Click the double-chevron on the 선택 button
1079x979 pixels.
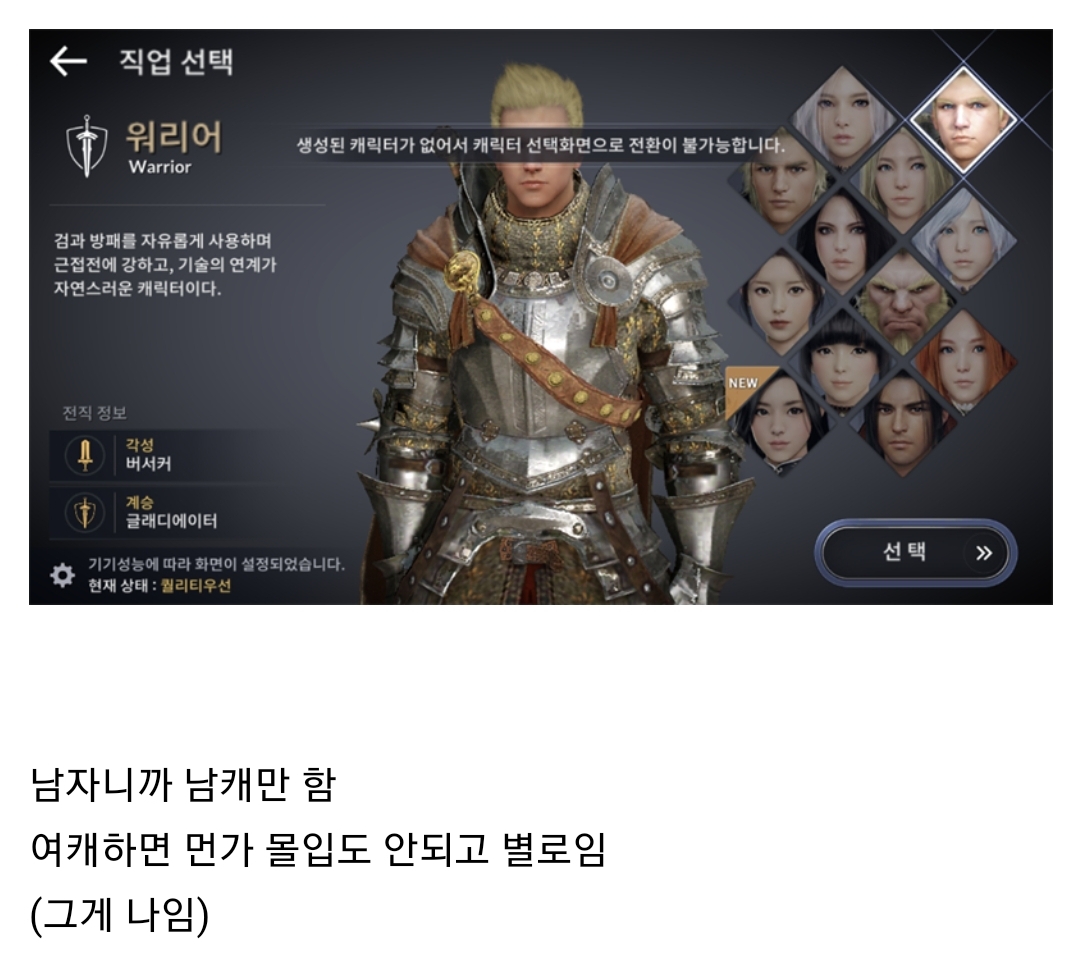tap(984, 552)
